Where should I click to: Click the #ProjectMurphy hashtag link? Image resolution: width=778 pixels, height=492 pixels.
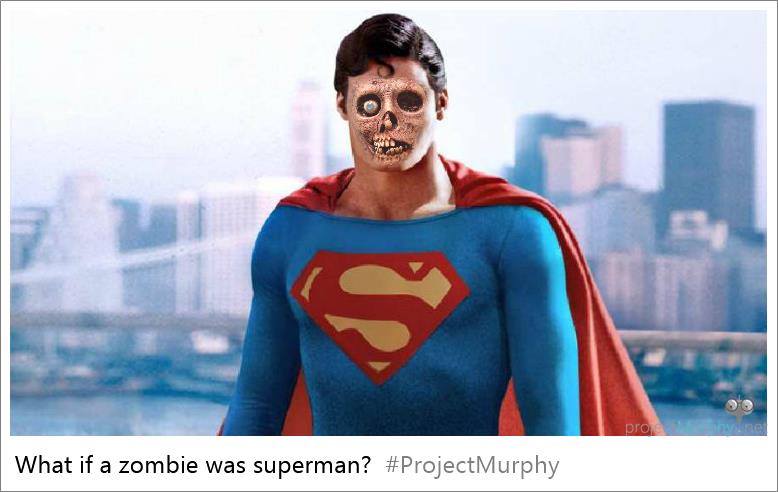(472, 465)
